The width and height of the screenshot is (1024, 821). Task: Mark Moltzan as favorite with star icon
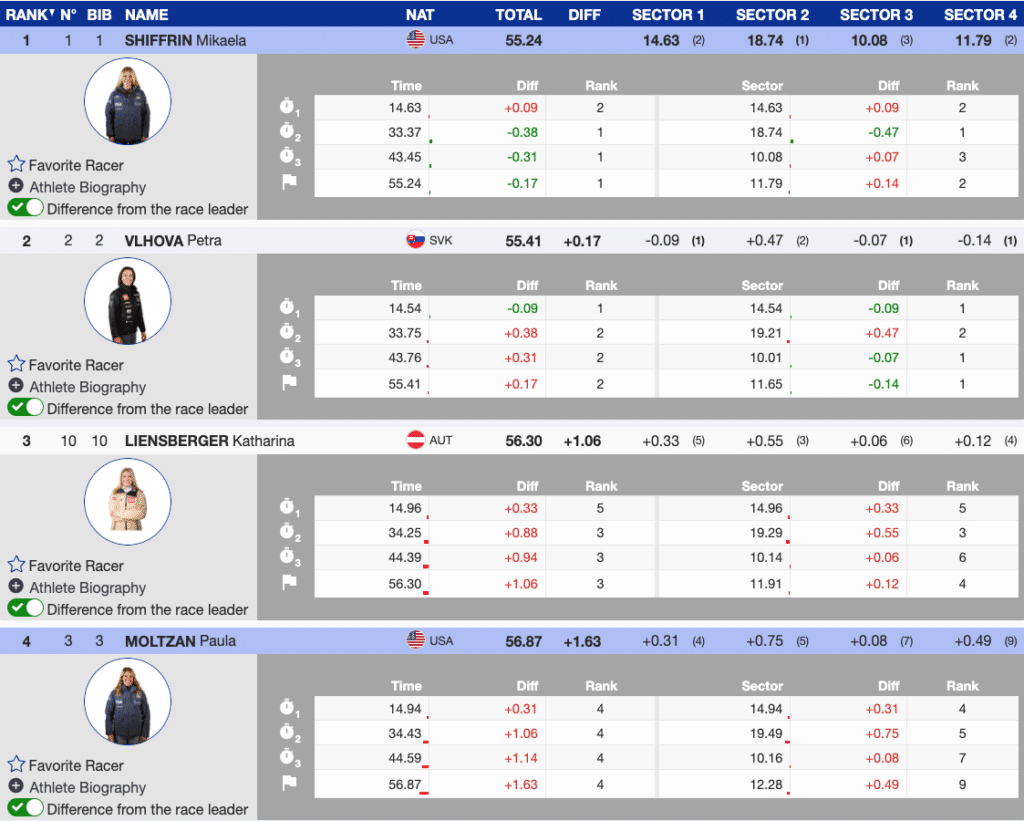16,765
